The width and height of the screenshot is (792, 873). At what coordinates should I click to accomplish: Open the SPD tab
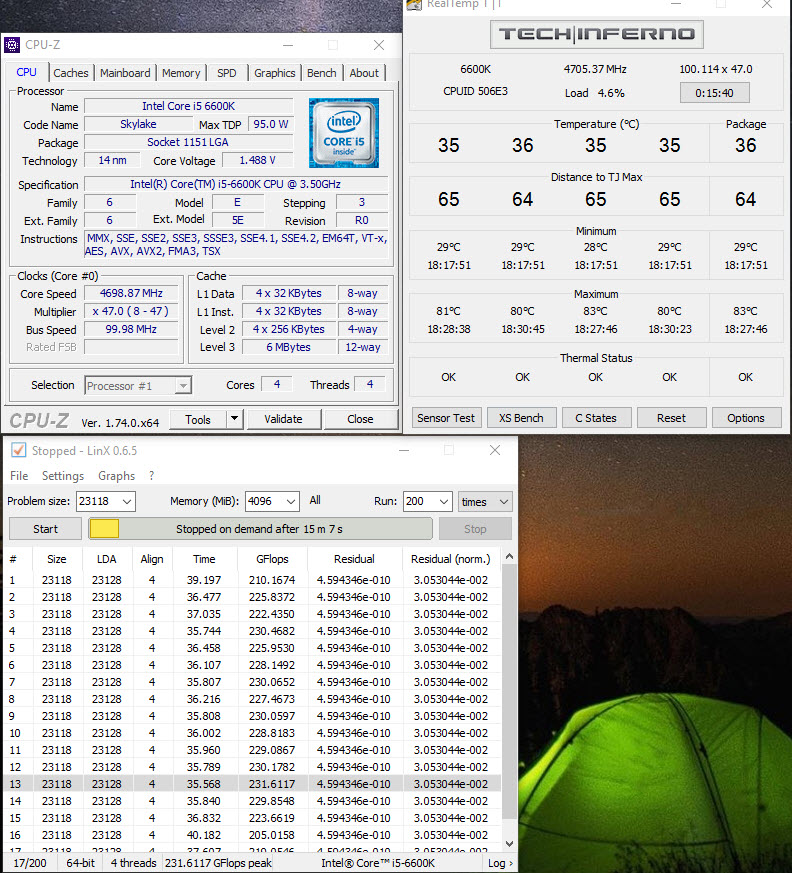[227, 73]
